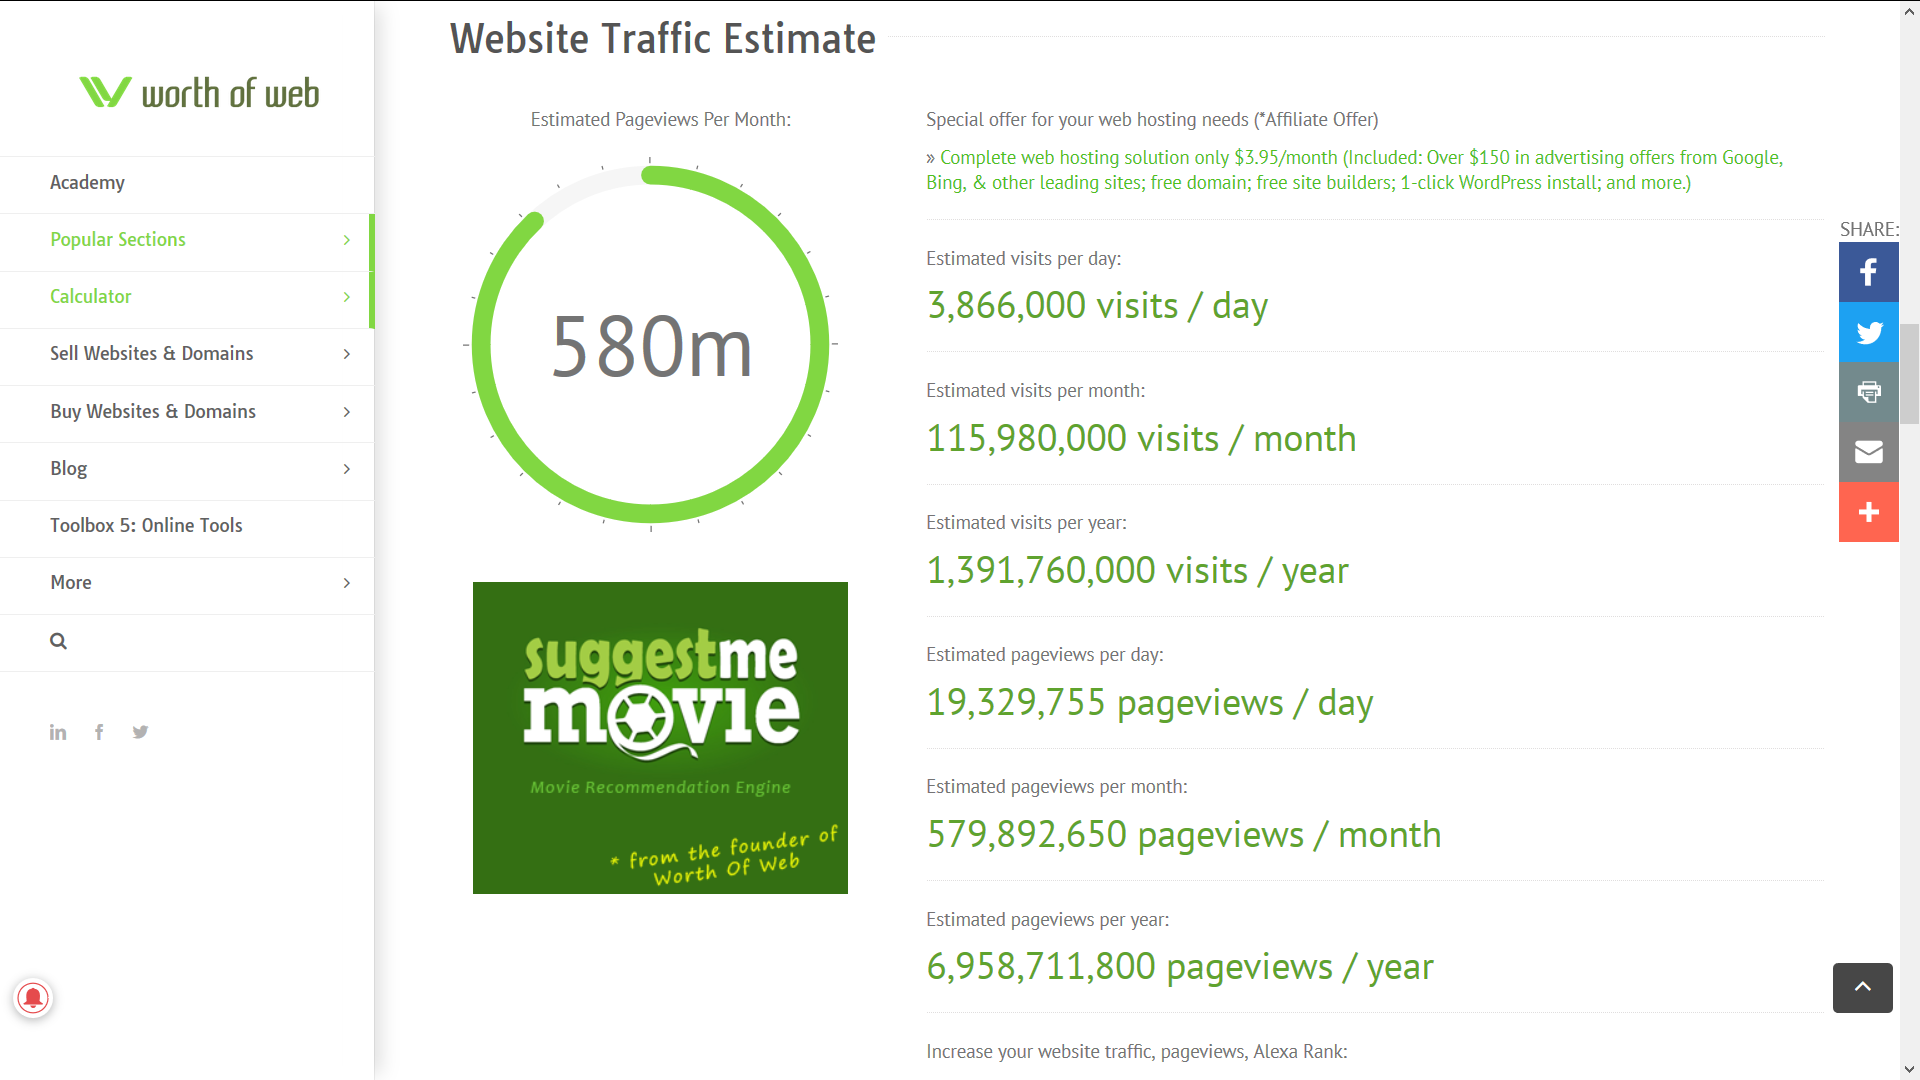The width and height of the screenshot is (1920, 1080).
Task: Click the sidebar search magnifier icon
Action: tap(58, 641)
